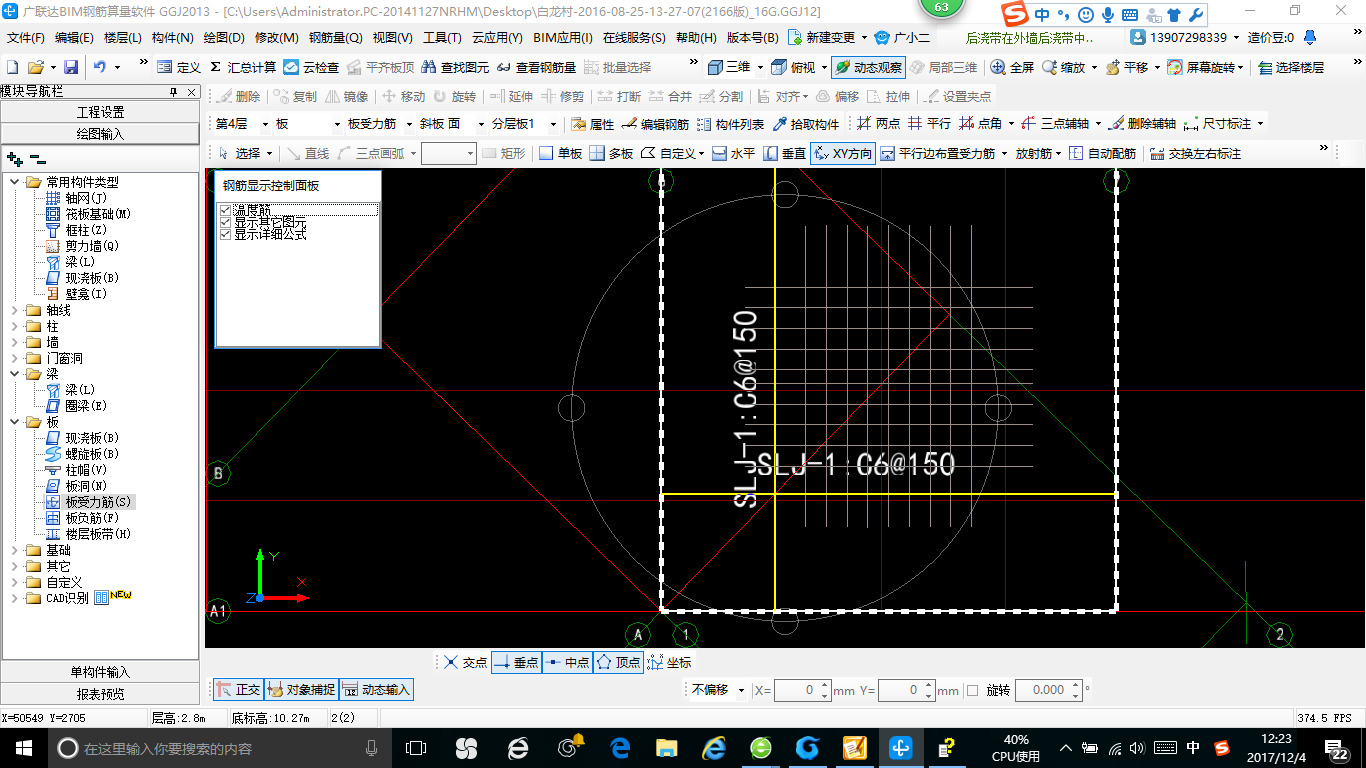Open the 工具(T) menu
Image resolution: width=1366 pixels, height=768 pixels.
[442, 38]
